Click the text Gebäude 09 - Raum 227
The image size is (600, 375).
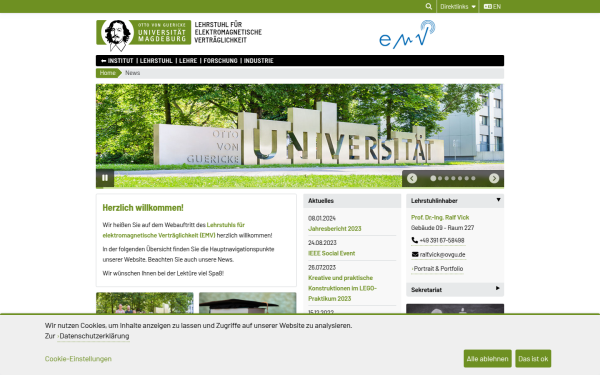(442, 228)
